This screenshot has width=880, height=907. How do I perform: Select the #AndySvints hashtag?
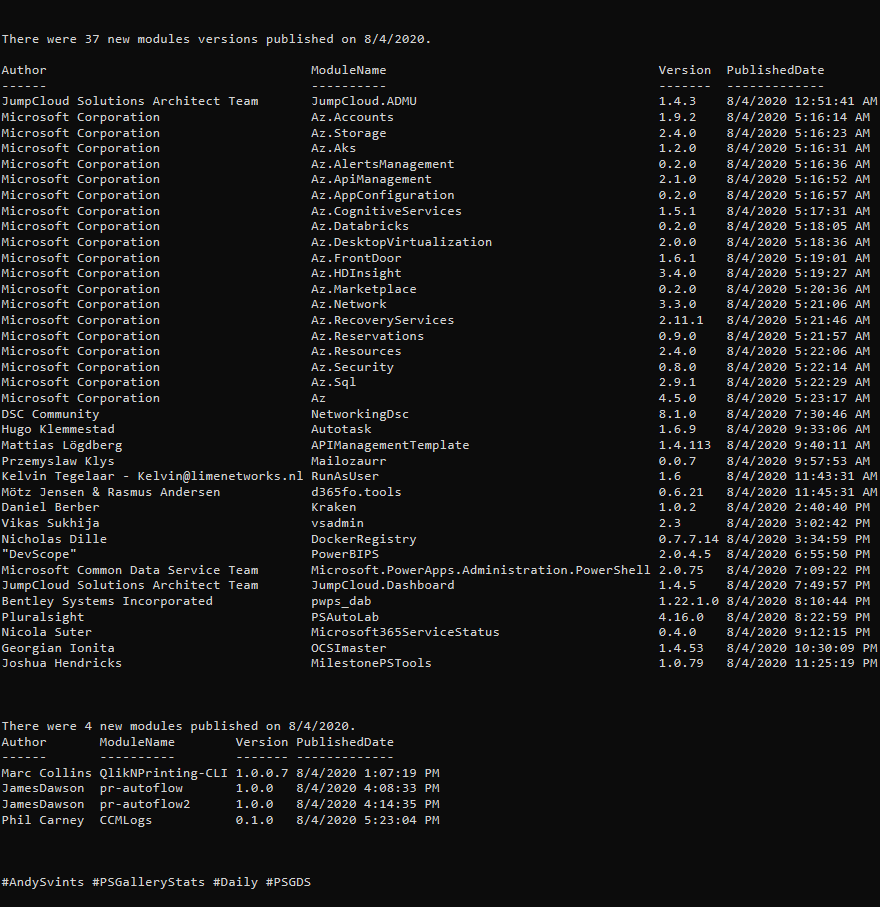click(x=43, y=883)
